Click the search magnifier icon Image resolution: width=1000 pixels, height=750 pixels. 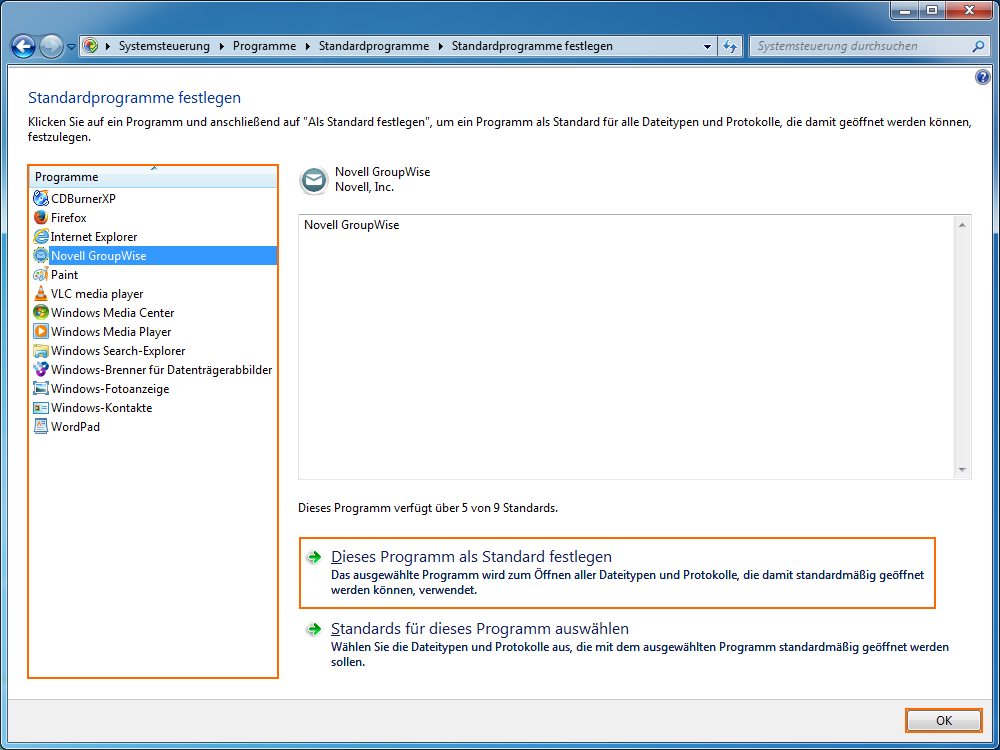tap(978, 46)
